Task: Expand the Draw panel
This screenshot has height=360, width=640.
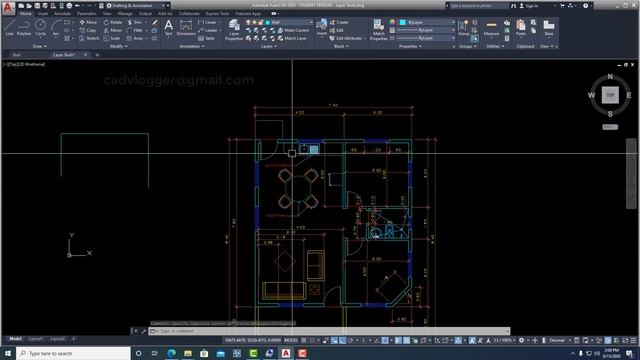Action: click(40, 46)
